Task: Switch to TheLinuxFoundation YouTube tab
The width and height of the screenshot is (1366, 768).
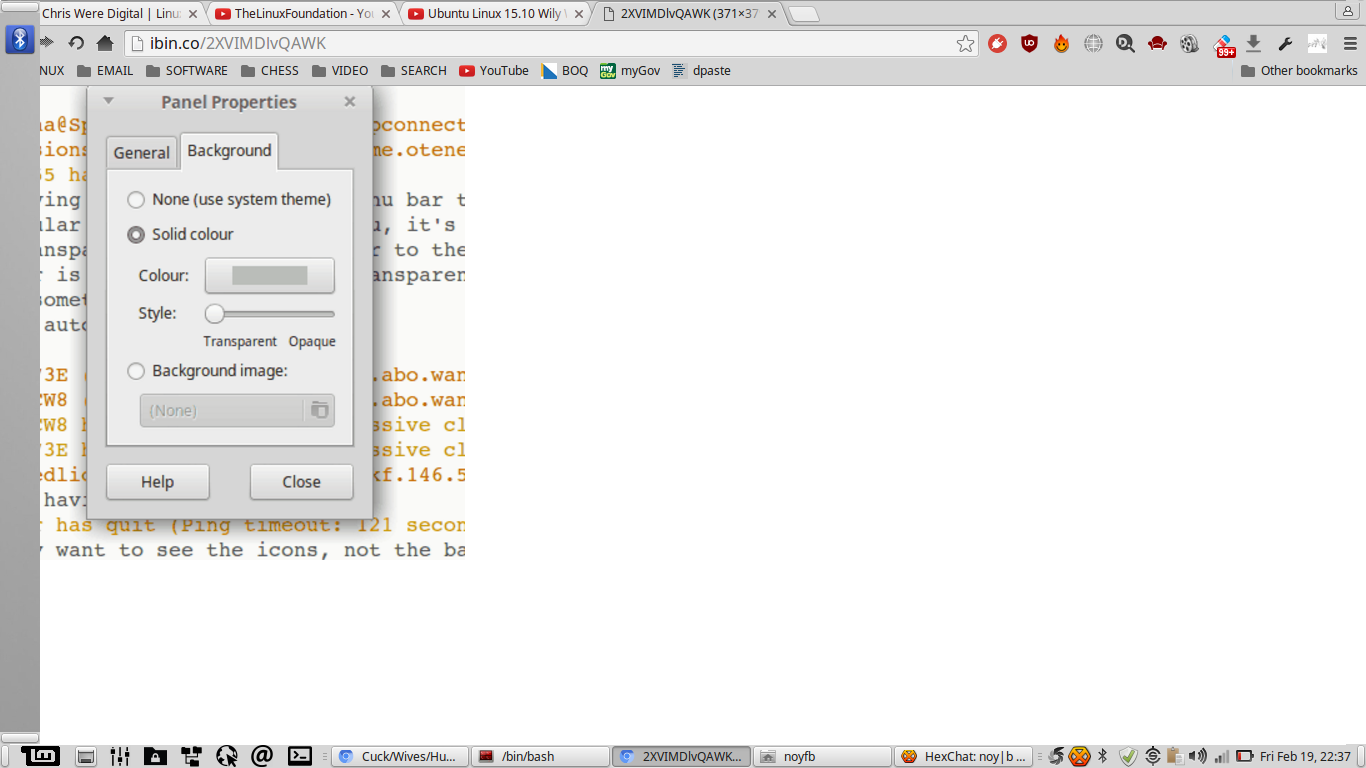Action: tap(303, 14)
